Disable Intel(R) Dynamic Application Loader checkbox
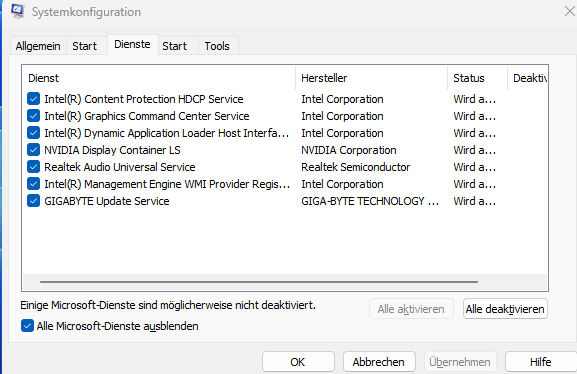The height and width of the screenshot is (374, 577). 33,133
